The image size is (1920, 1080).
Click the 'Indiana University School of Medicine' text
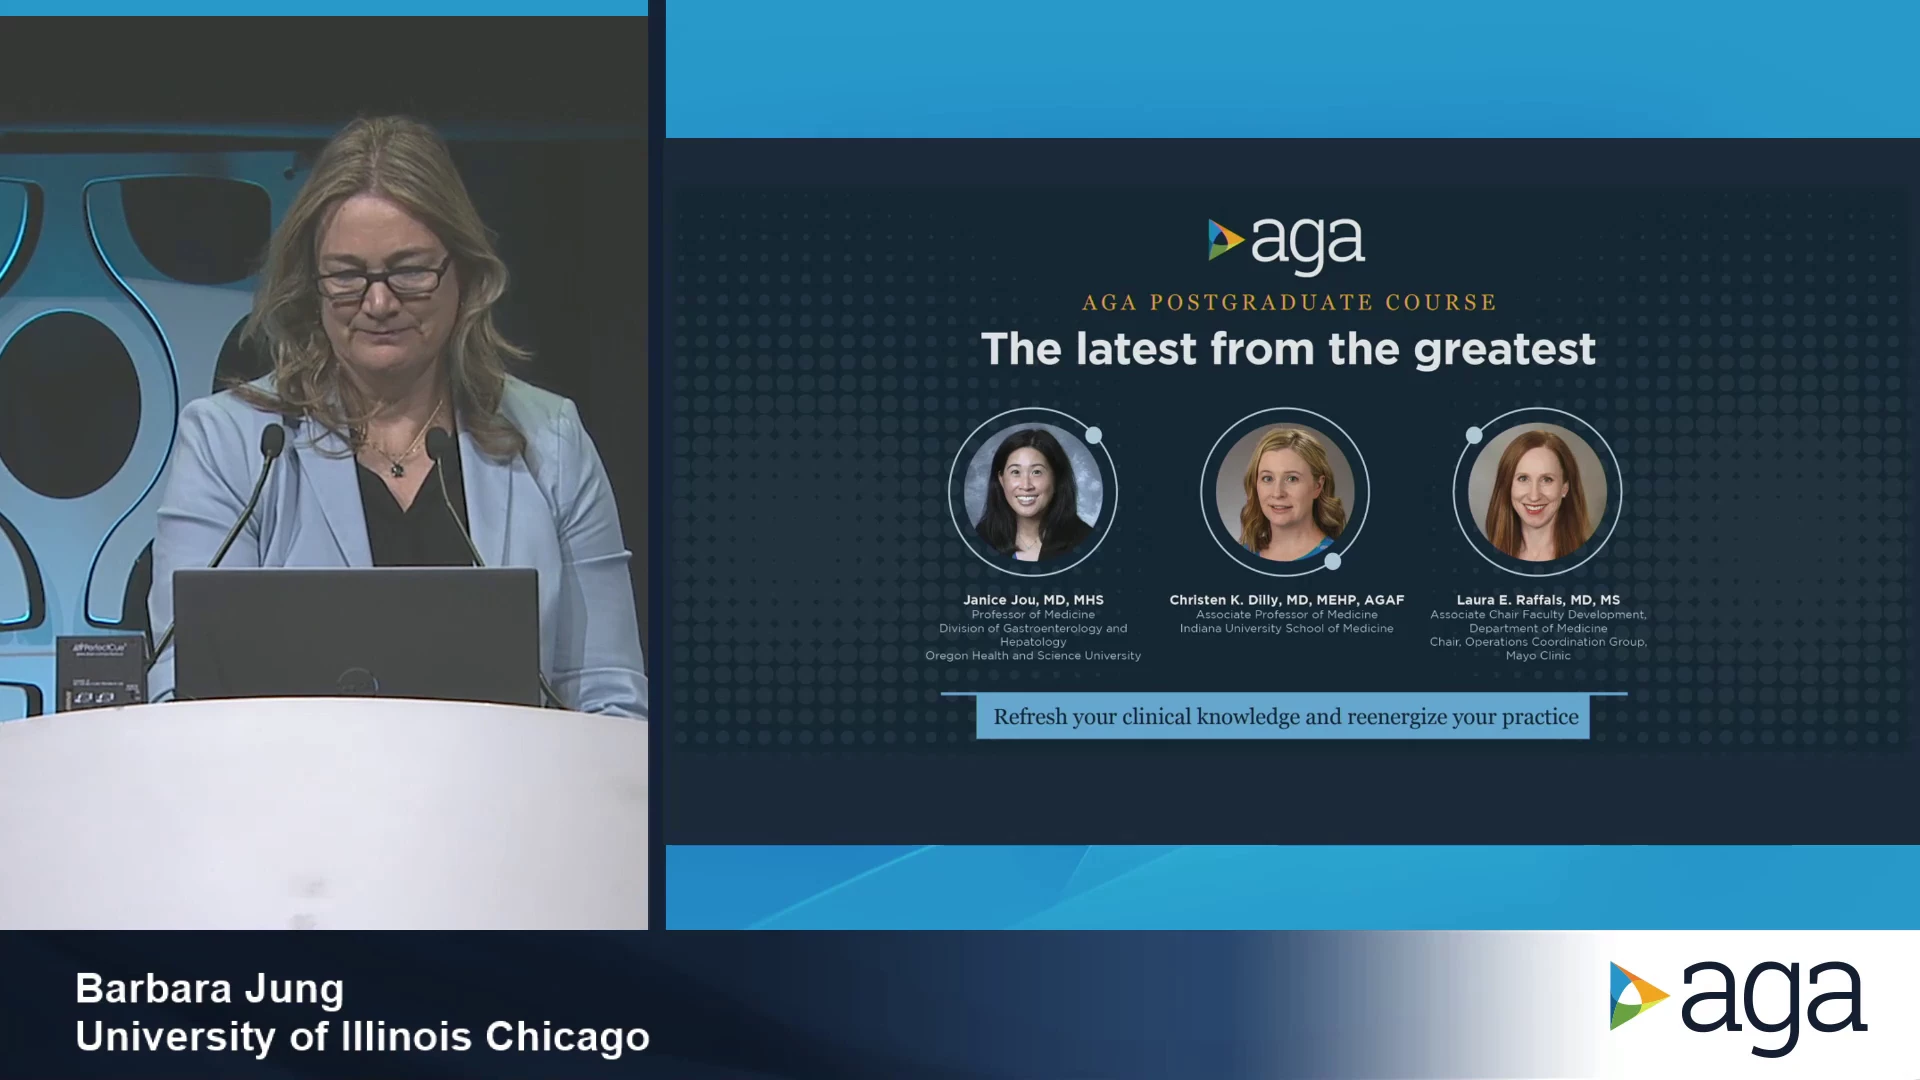(x=1286, y=628)
